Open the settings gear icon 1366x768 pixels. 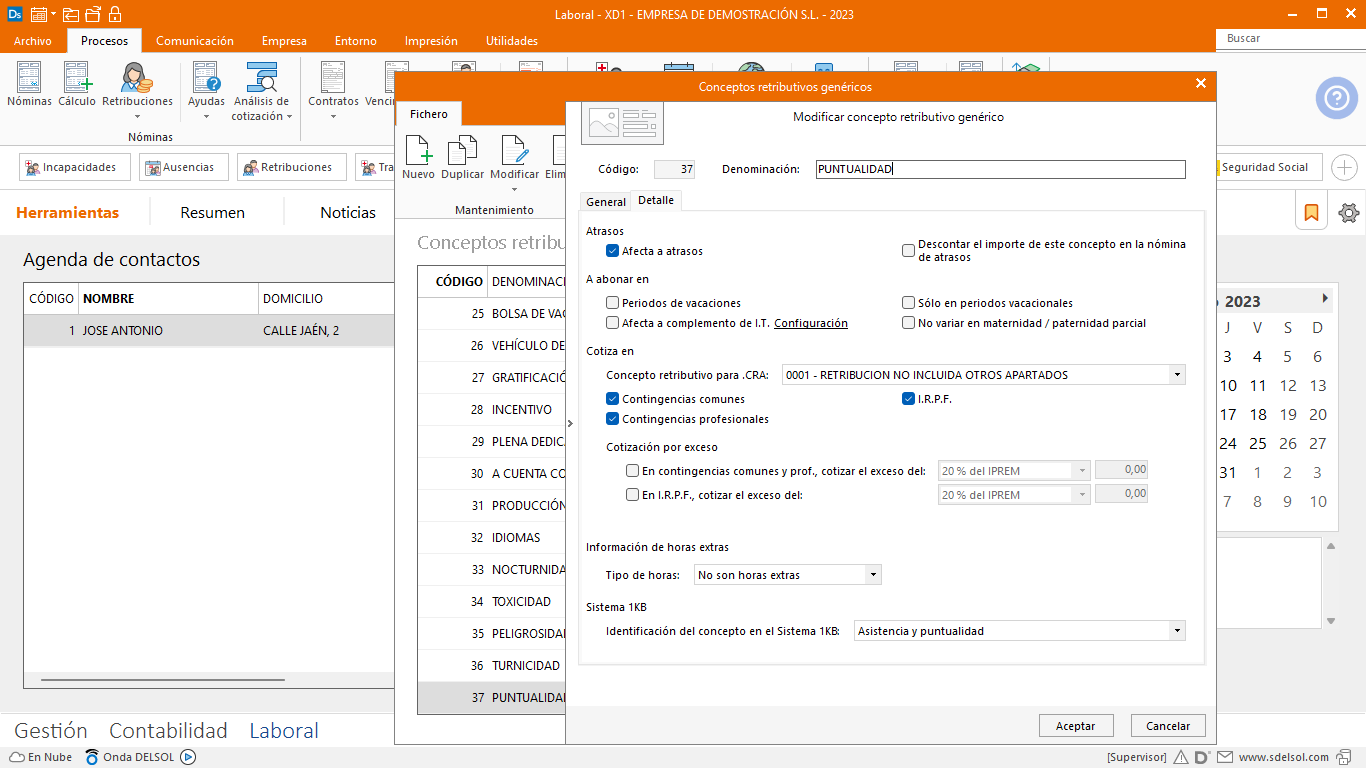(1349, 212)
